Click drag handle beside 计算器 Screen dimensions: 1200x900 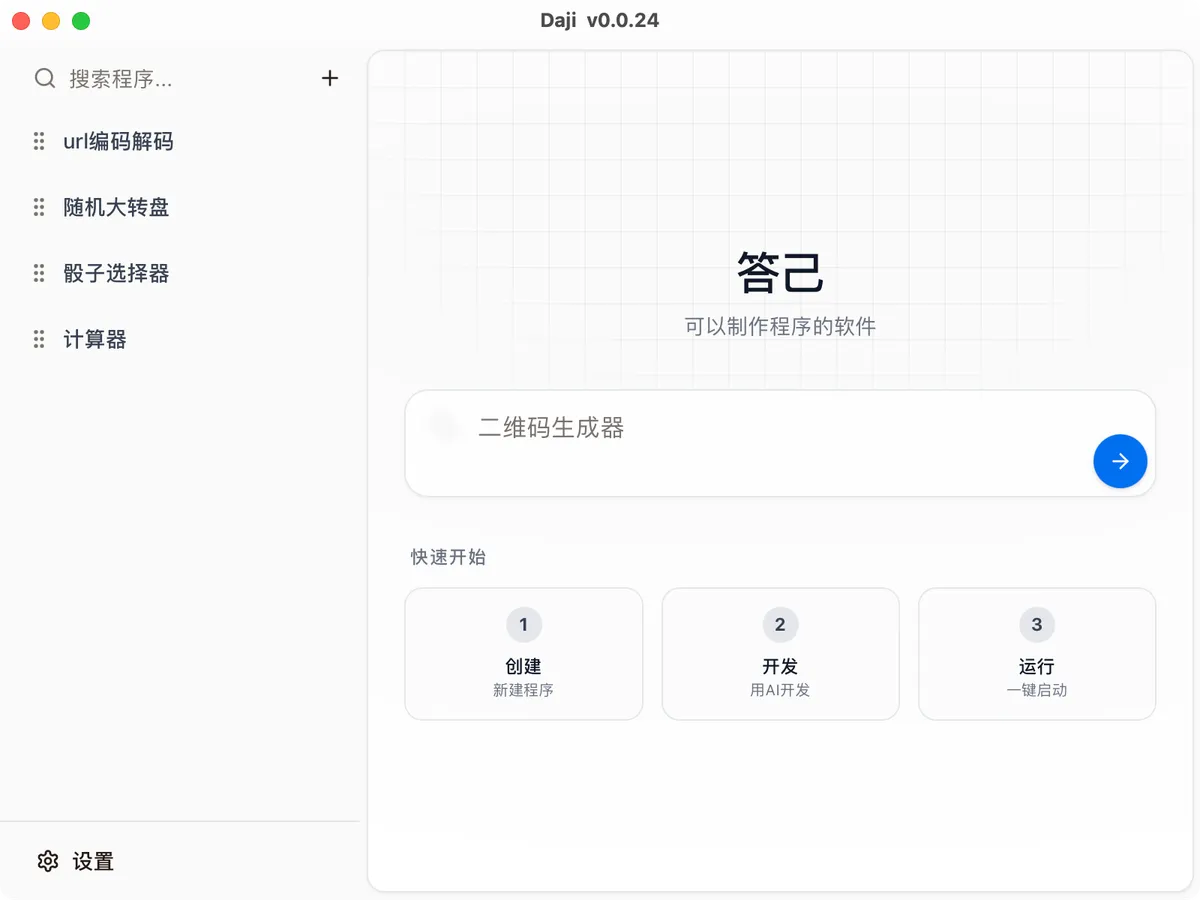click(39, 340)
